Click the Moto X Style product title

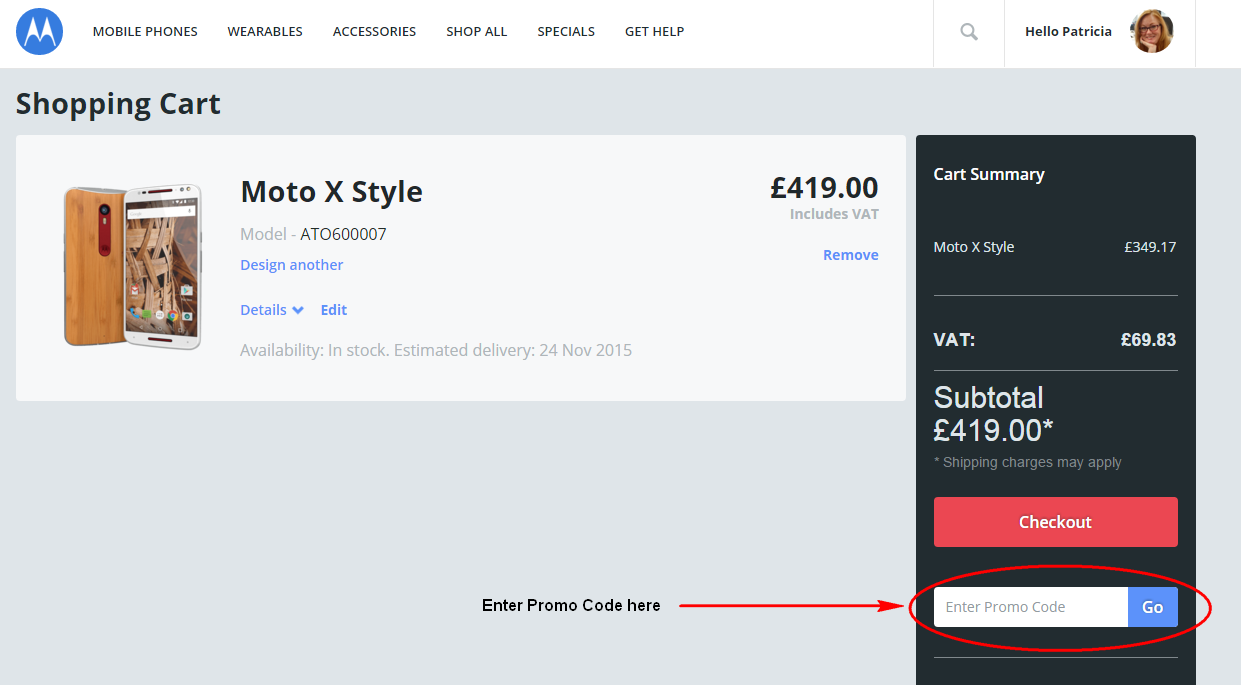tap(331, 191)
